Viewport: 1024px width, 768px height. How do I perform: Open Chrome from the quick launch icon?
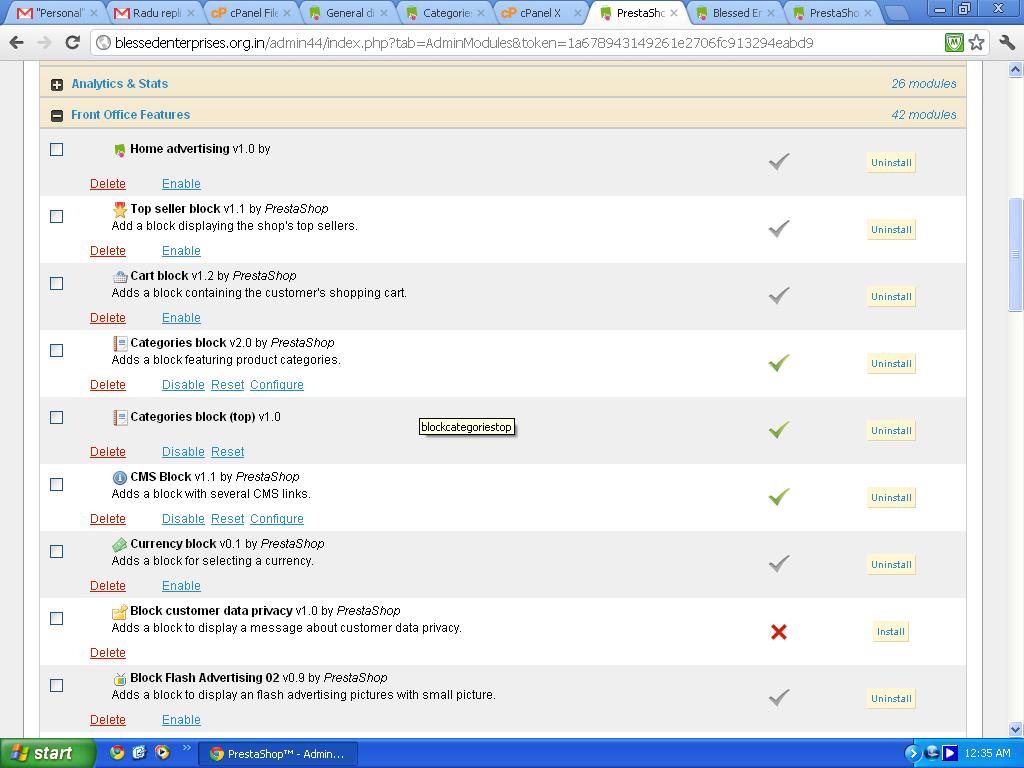pos(117,752)
